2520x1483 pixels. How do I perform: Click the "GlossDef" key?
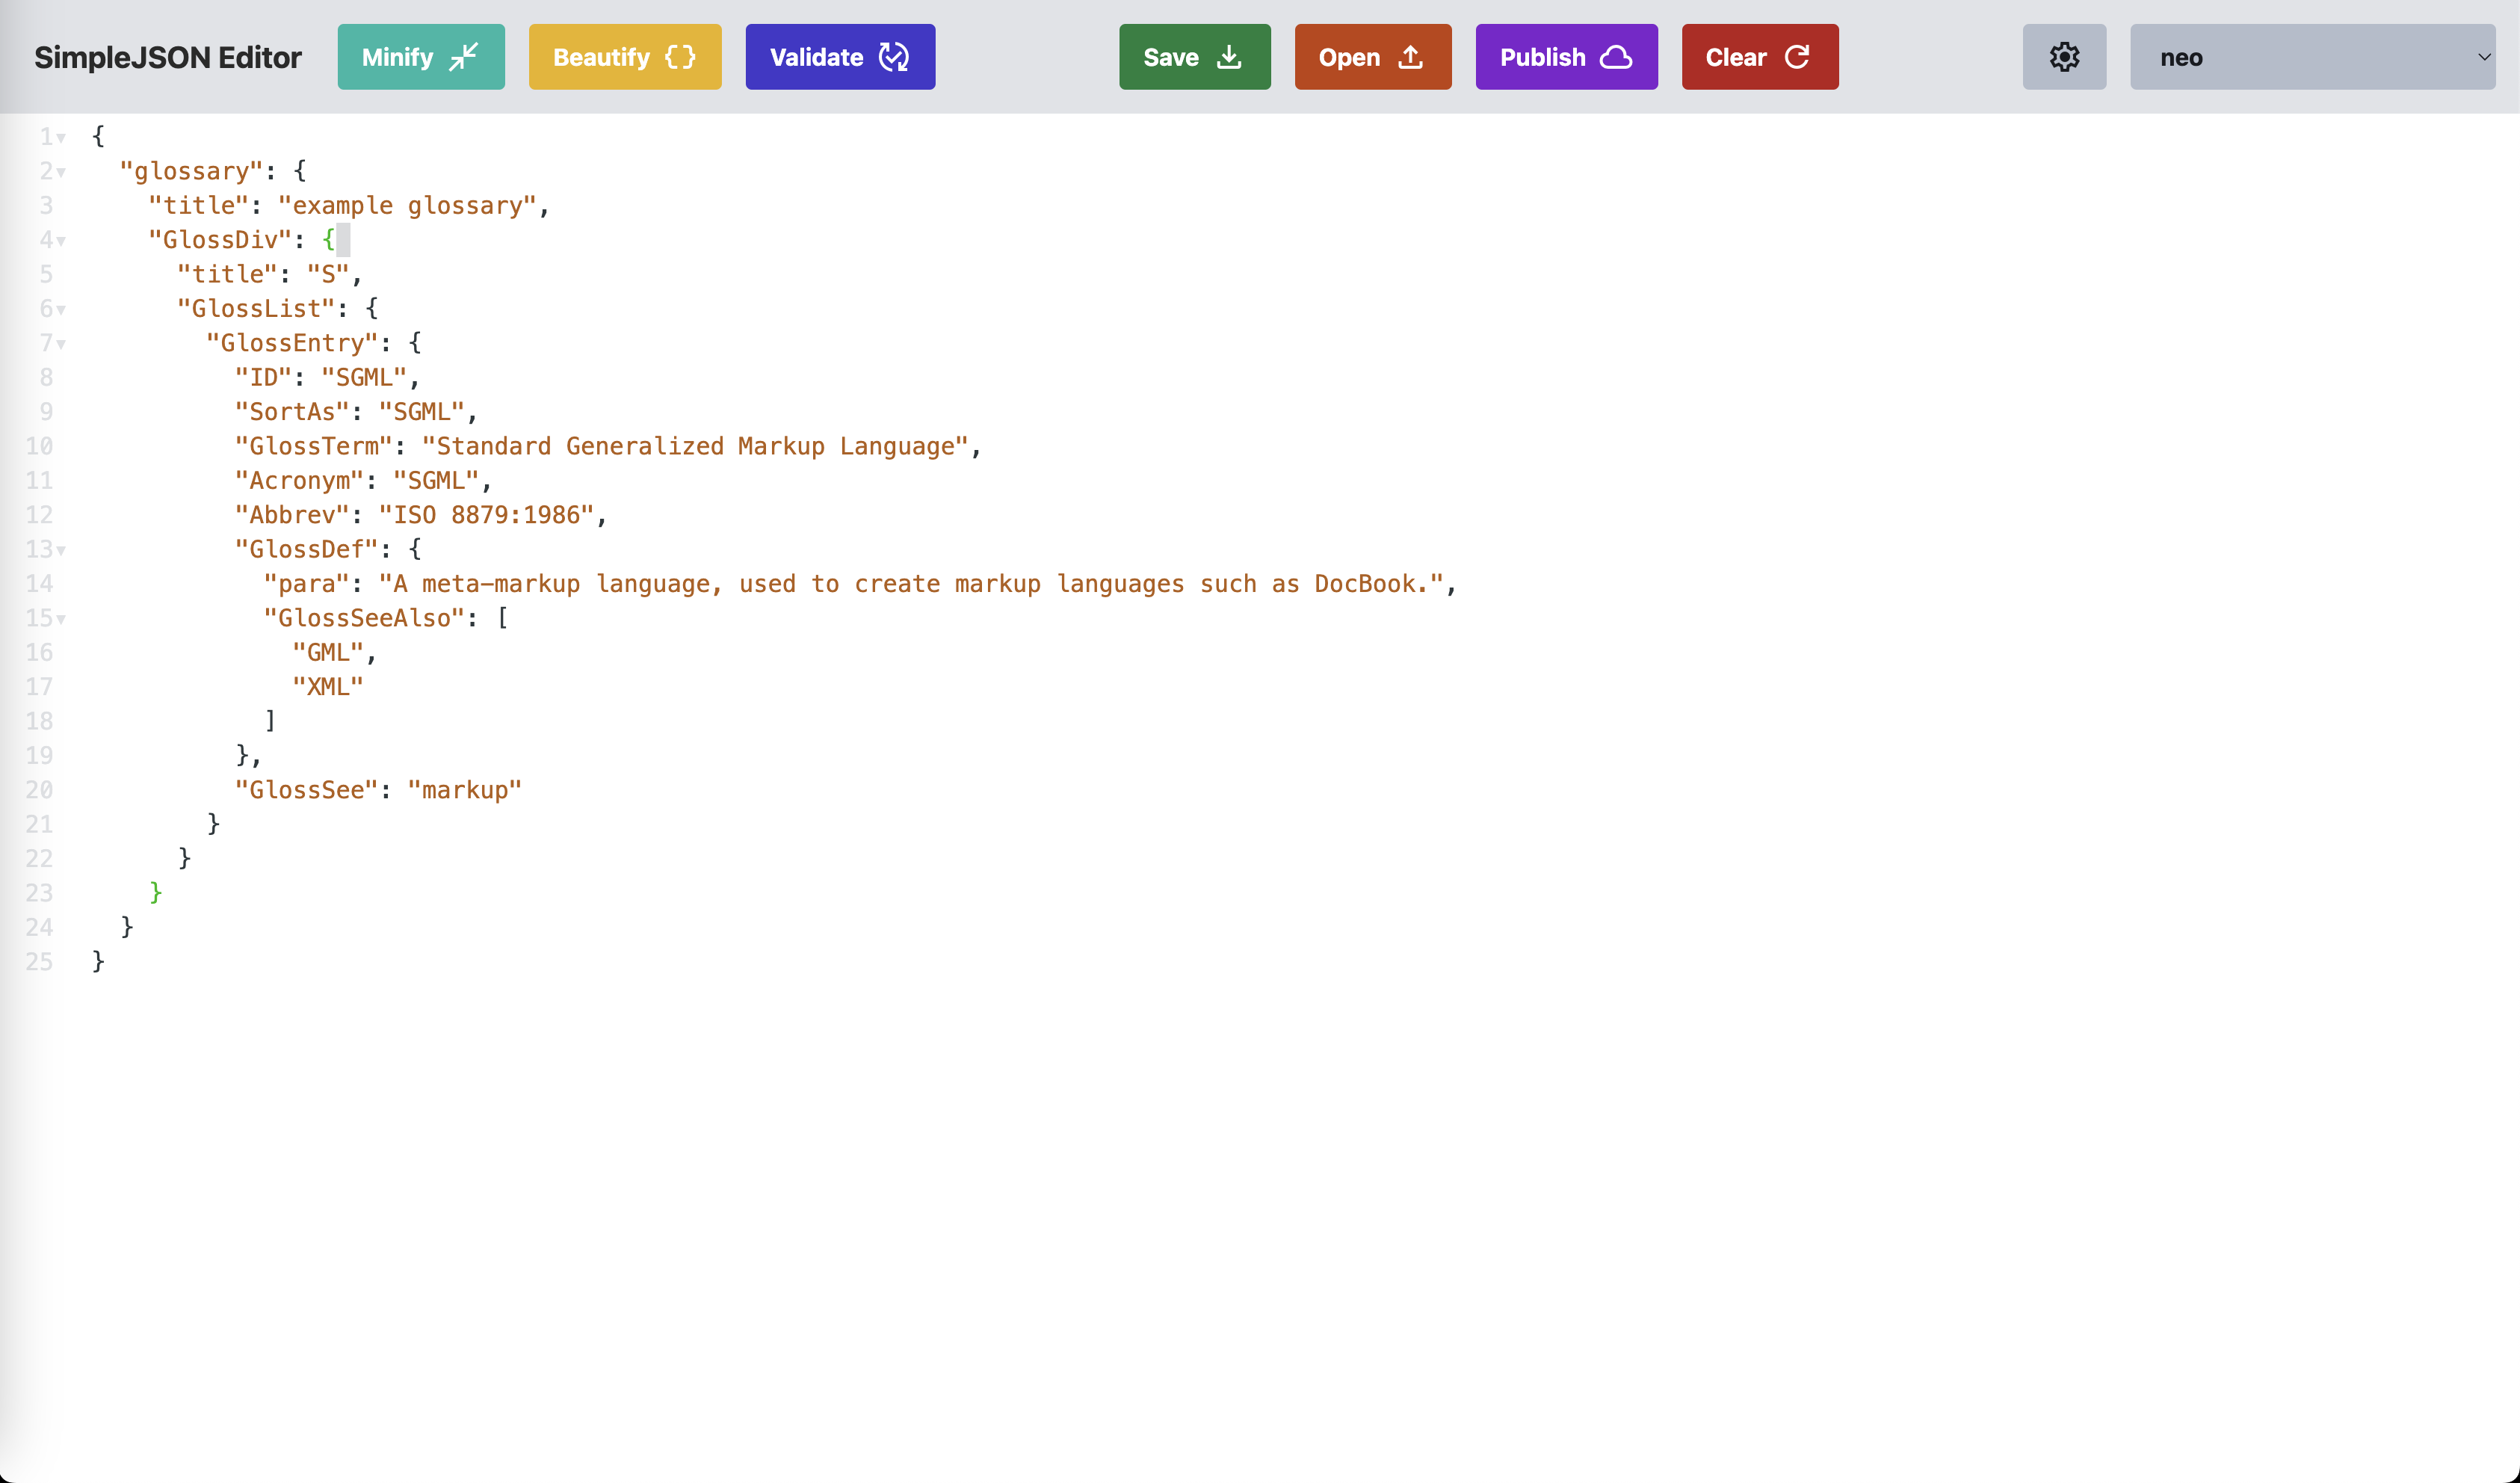pyautogui.click(x=306, y=549)
